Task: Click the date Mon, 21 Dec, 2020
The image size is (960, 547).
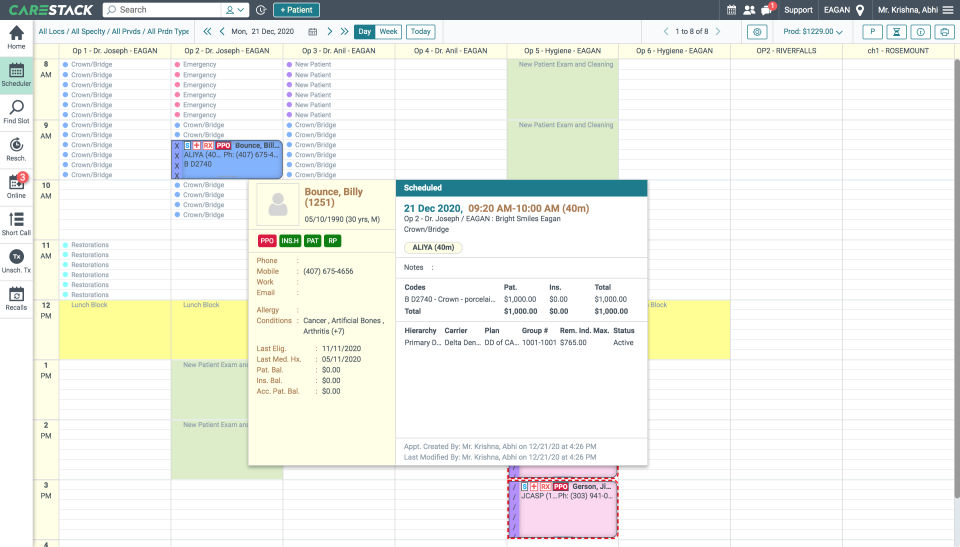Action: click(x=263, y=31)
